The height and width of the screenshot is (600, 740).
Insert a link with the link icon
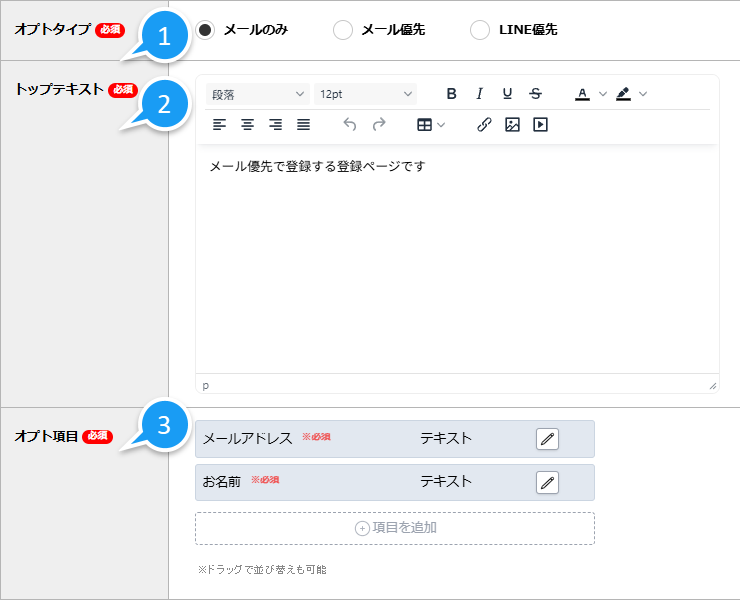pyautogui.click(x=484, y=125)
